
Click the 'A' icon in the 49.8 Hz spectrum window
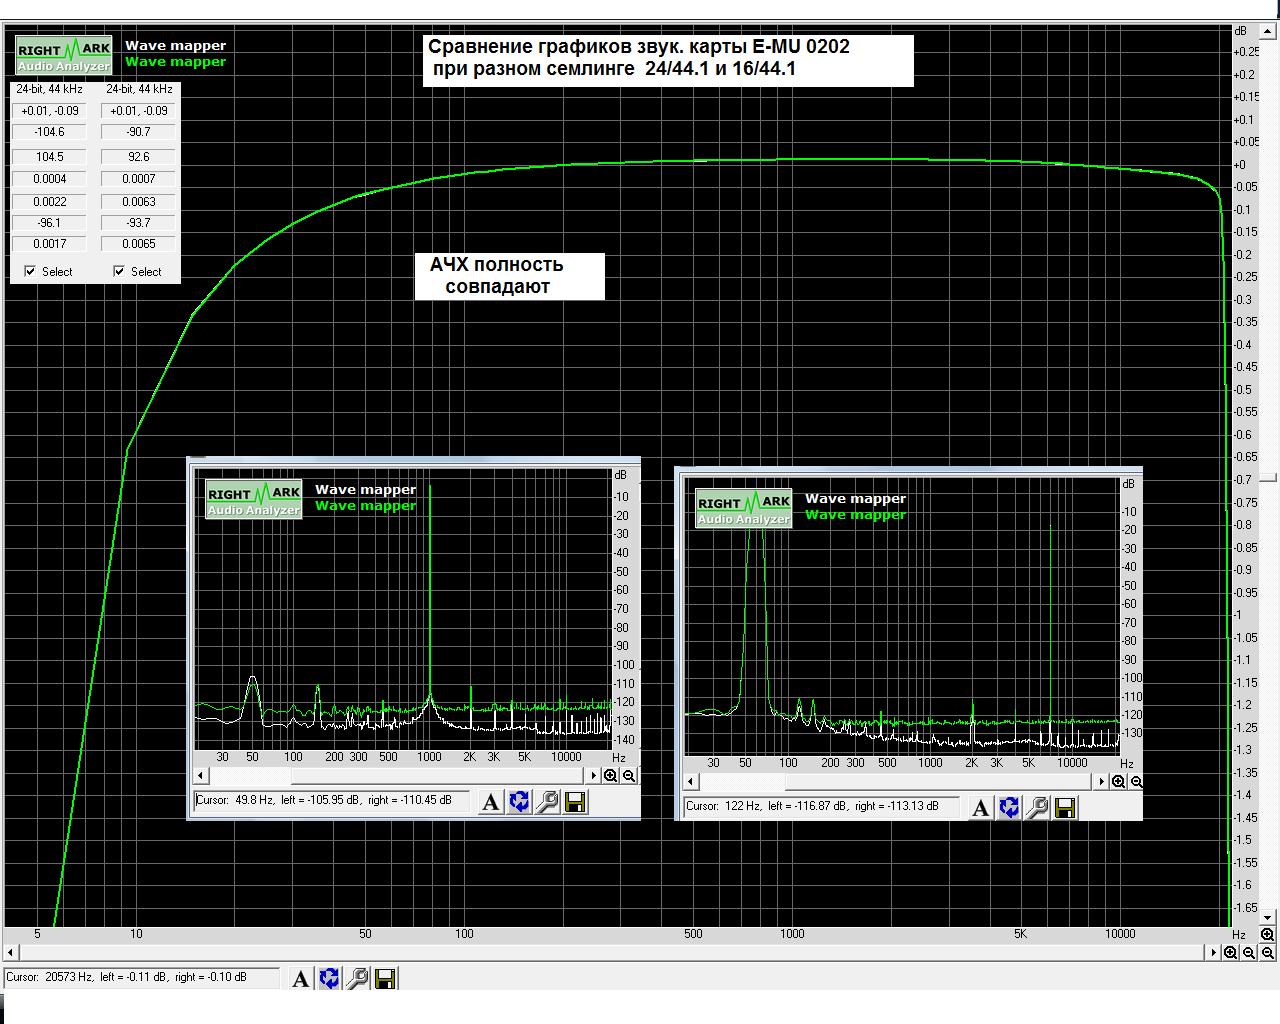click(x=490, y=802)
